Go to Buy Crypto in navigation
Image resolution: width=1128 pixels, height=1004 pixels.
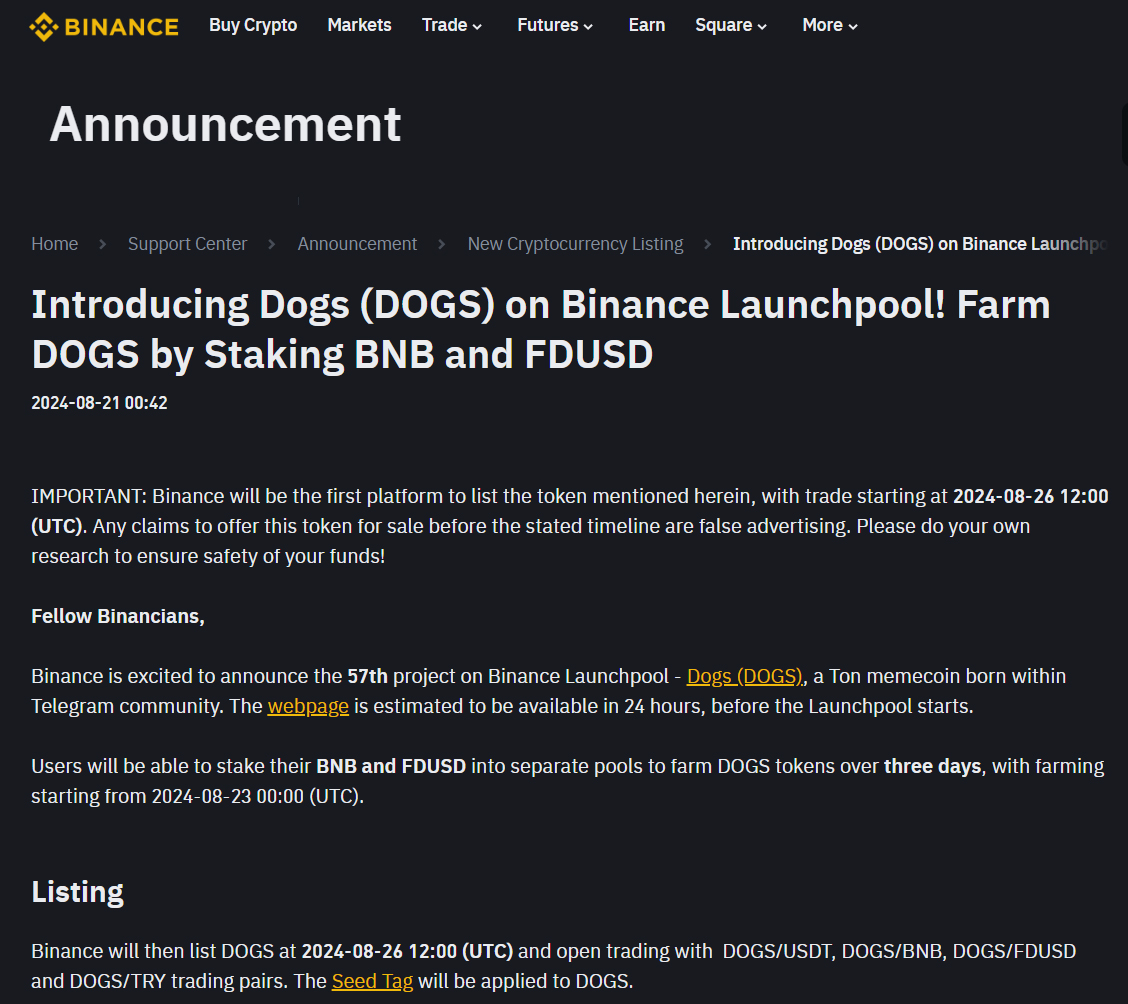pos(253,26)
